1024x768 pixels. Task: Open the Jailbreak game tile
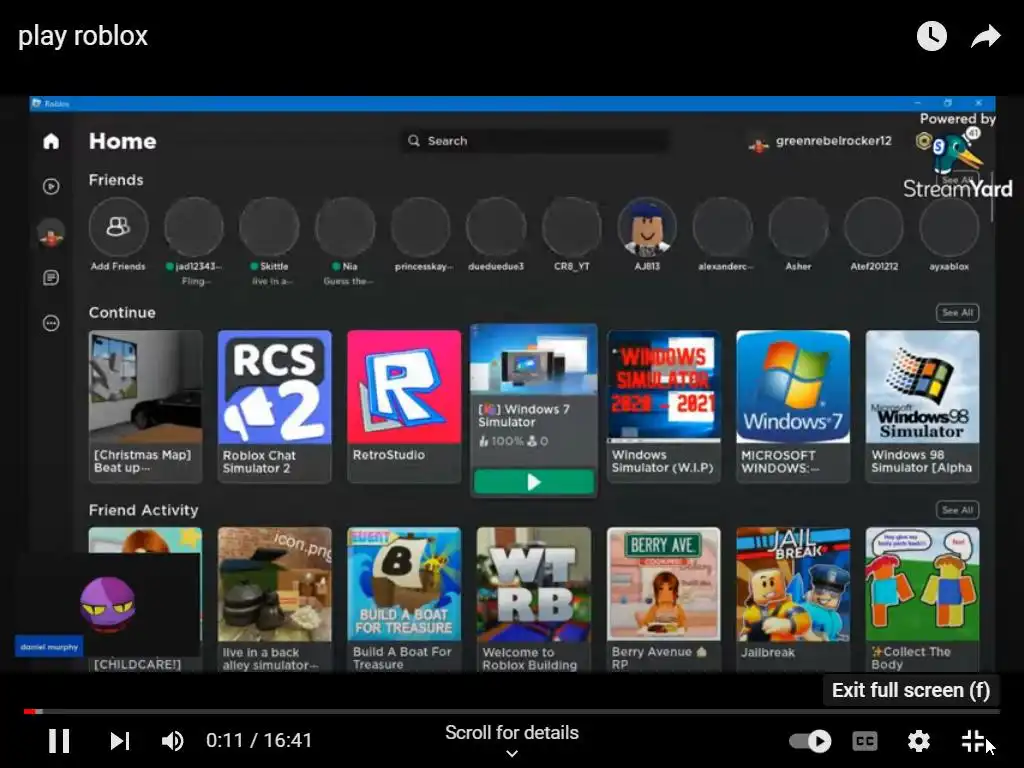pyautogui.click(x=793, y=600)
